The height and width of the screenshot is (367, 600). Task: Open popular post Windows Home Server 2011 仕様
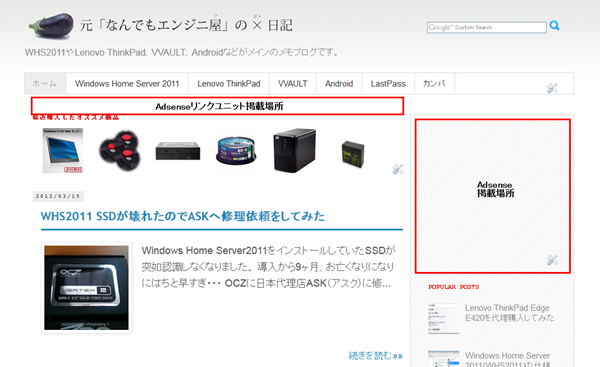(x=508, y=359)
